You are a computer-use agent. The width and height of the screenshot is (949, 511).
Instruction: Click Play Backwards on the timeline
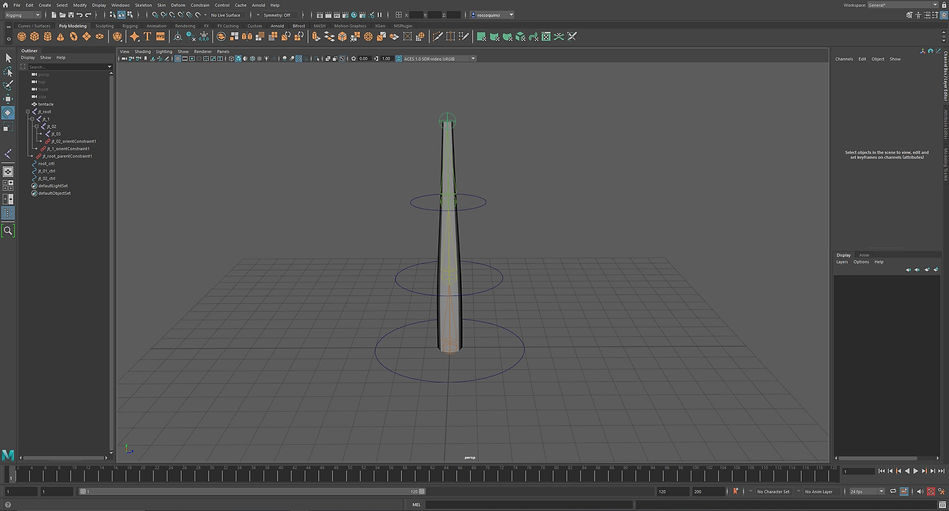click(x=907, y=471)
